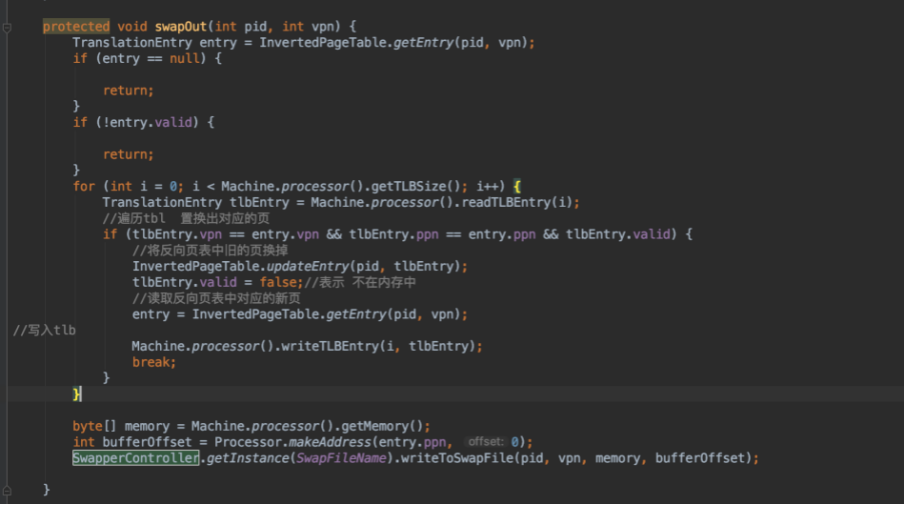Click tlbEntry.valid = false assignment
This screenshot has width=904, height=506.
click(x=217, y=282)
